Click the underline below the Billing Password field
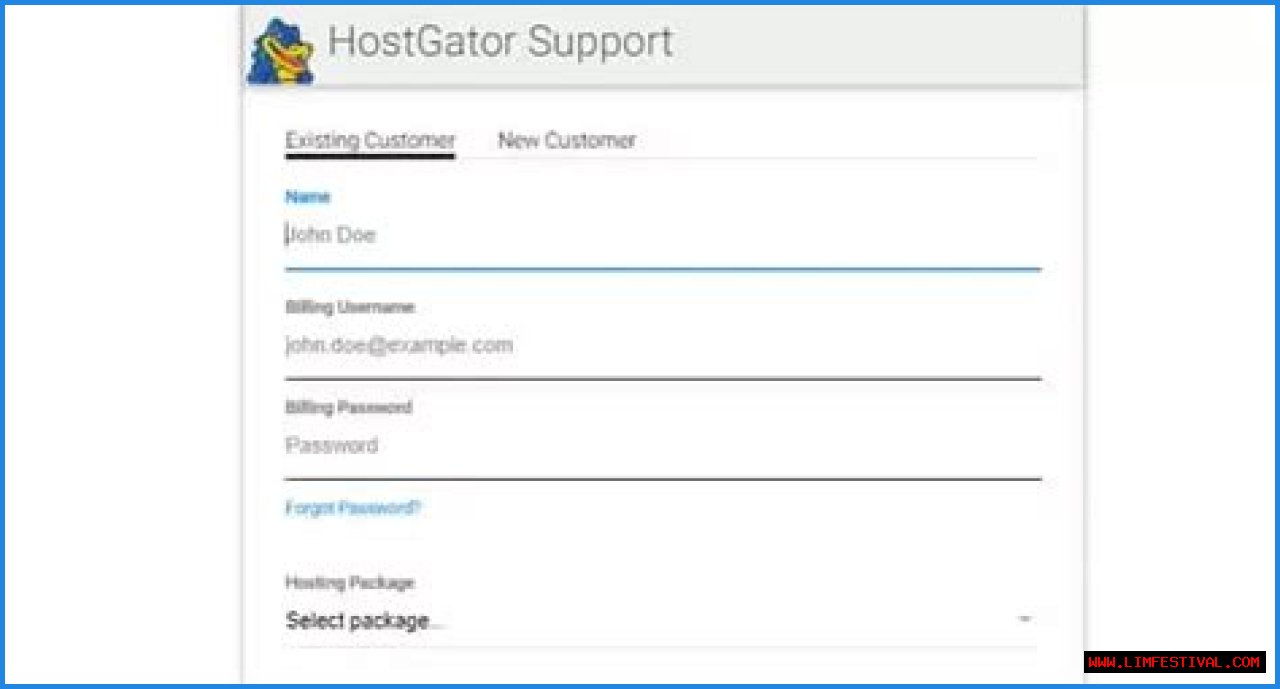1280x689 pixels. coord(662,479)
